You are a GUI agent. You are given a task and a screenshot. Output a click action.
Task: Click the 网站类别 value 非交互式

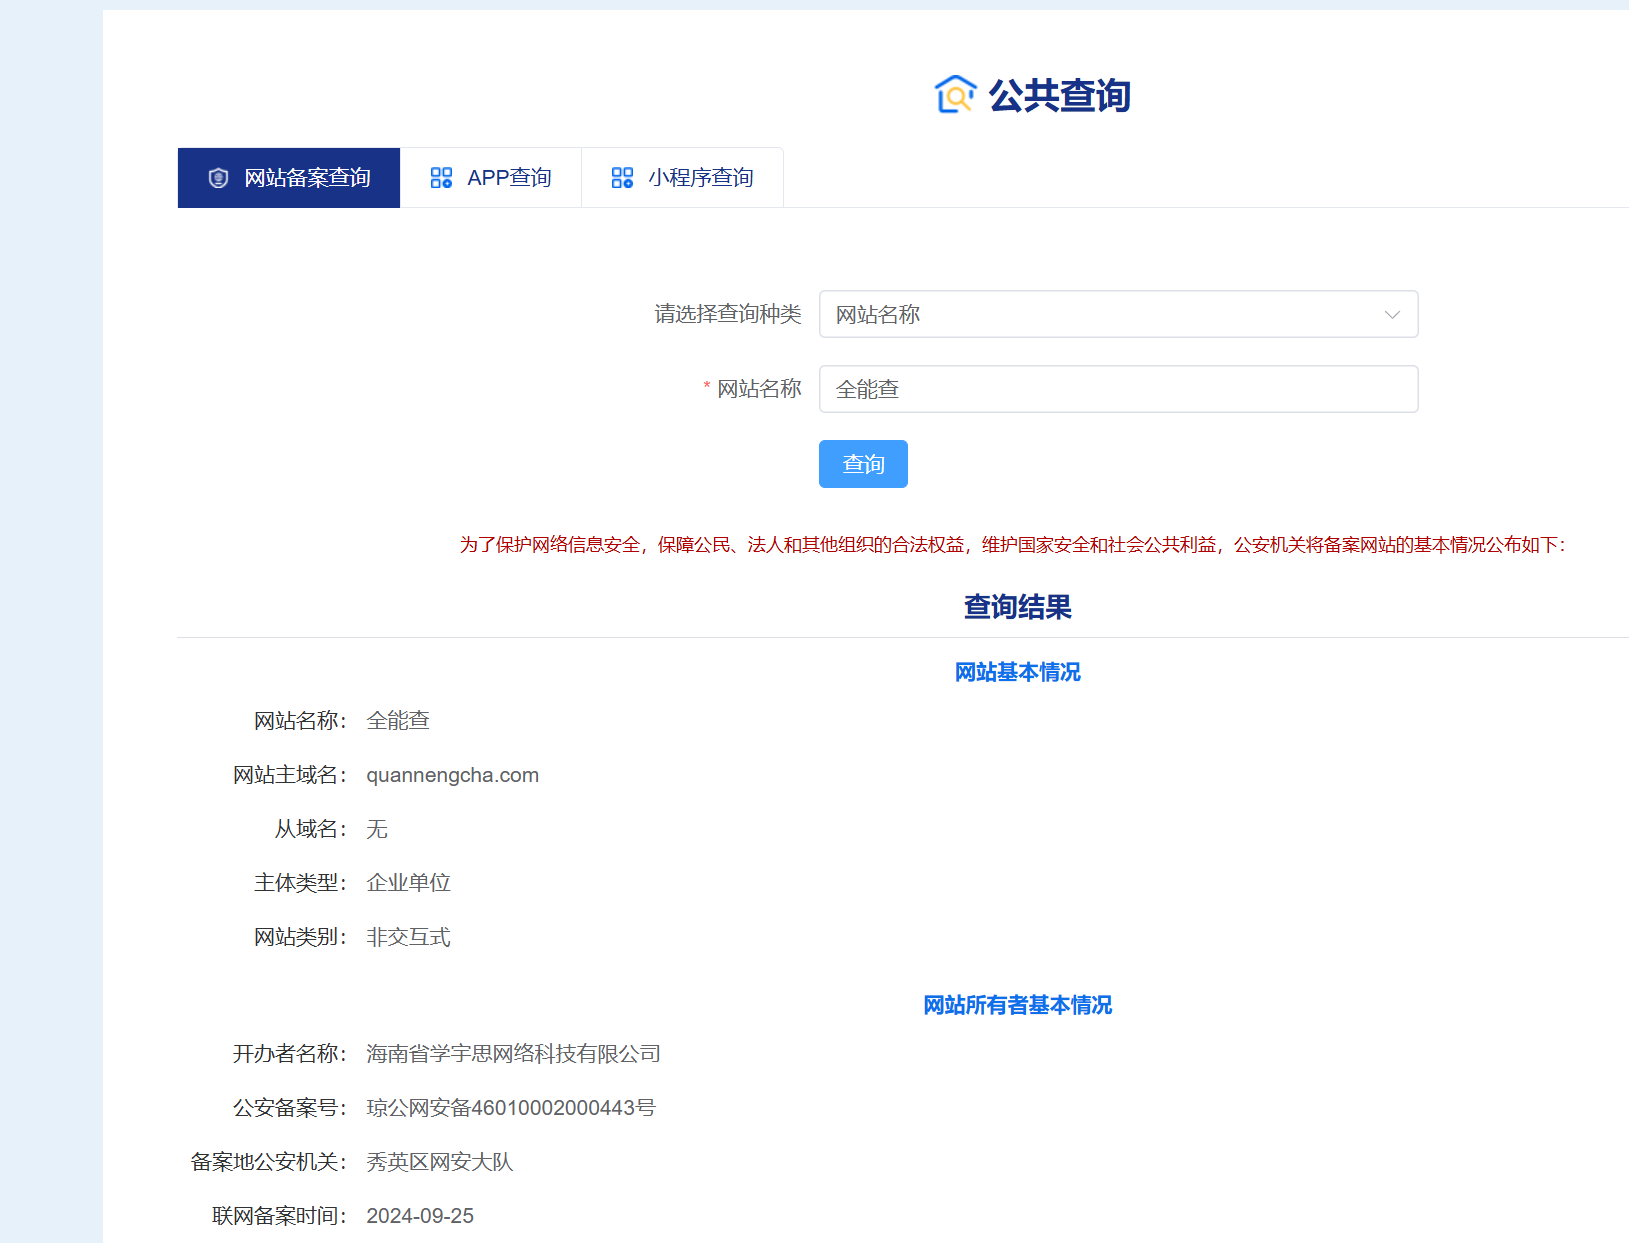click(x=408, y=937)
